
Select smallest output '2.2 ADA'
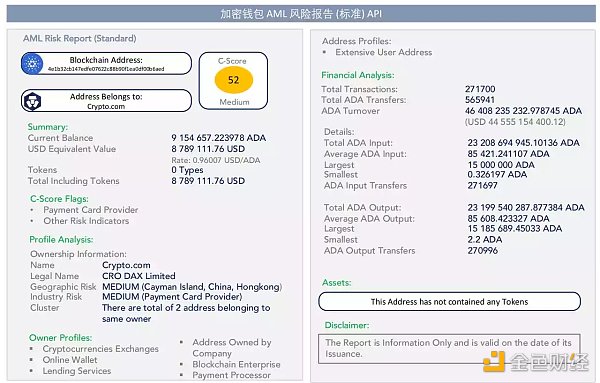pyautogui.click(x=485, y=240)
